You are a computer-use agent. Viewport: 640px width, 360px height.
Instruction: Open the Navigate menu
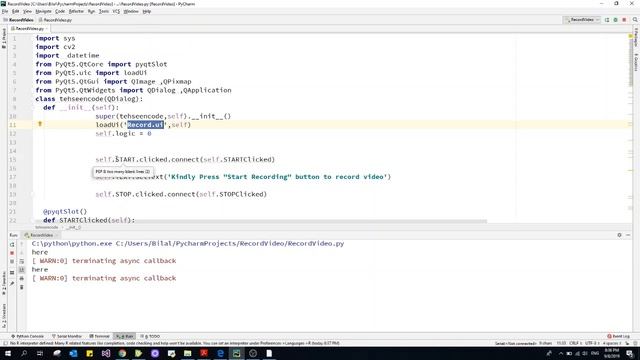tap(43, 11)
